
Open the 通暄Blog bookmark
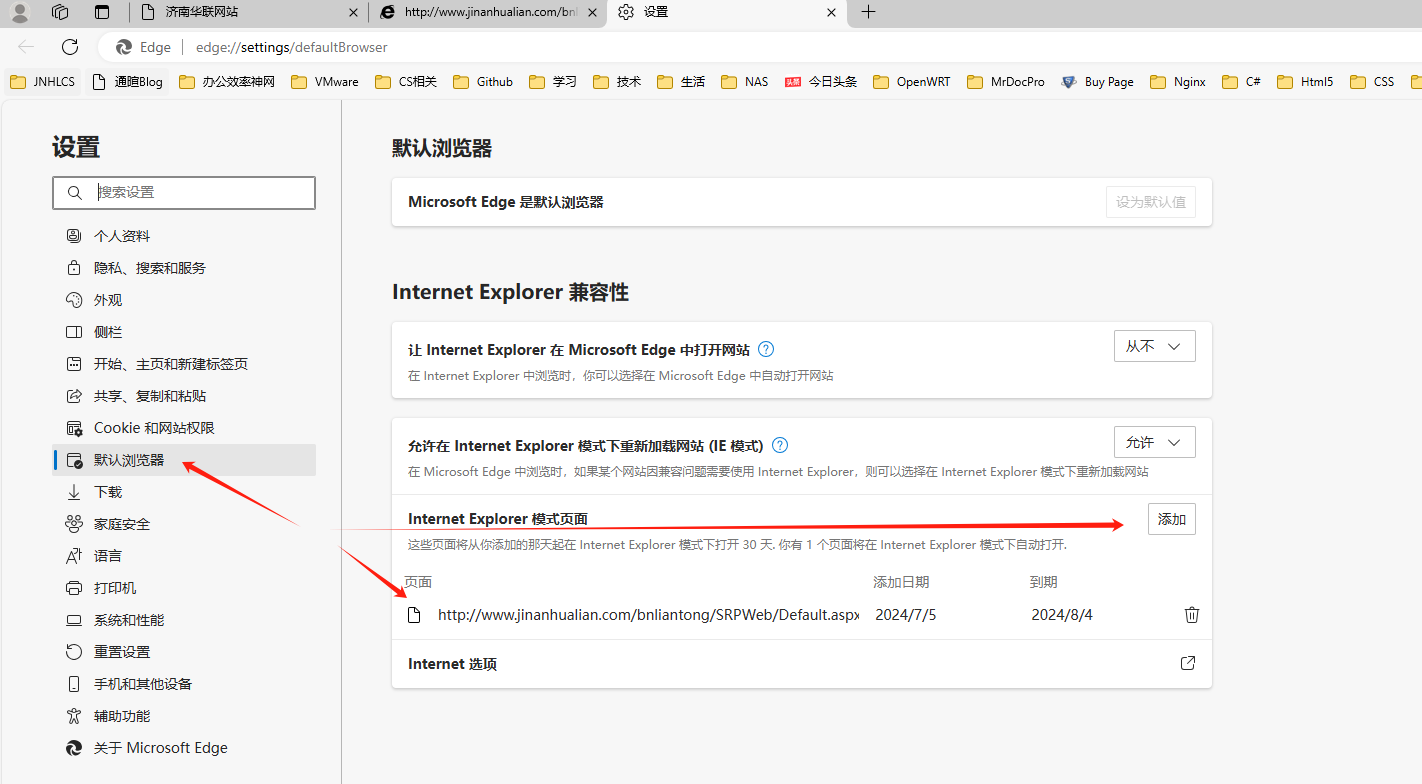pos(127,82)
